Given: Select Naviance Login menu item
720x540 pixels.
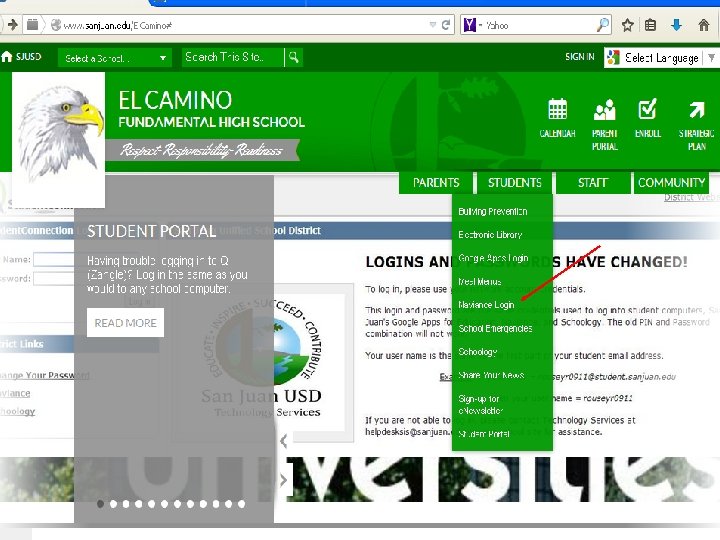Looking at the screenshot, I should coord(486,305).
